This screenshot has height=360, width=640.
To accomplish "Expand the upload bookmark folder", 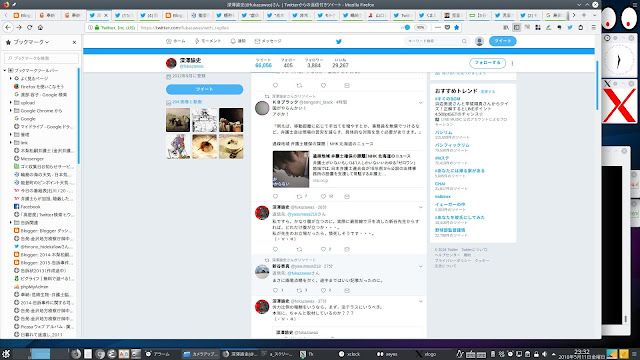I will pos(11,102).
